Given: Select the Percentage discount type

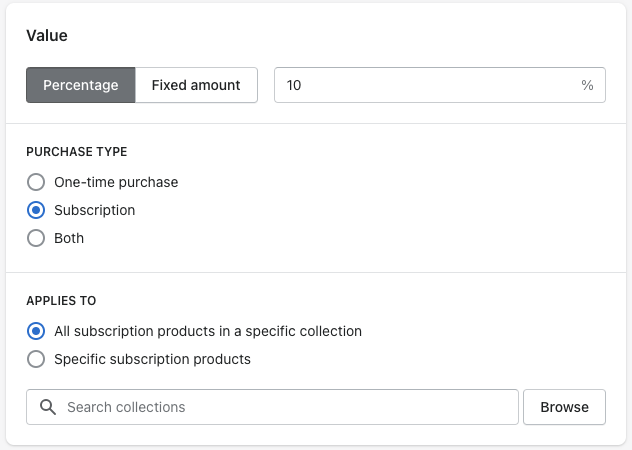Looking at the screenshot, I should coord(81,85).
